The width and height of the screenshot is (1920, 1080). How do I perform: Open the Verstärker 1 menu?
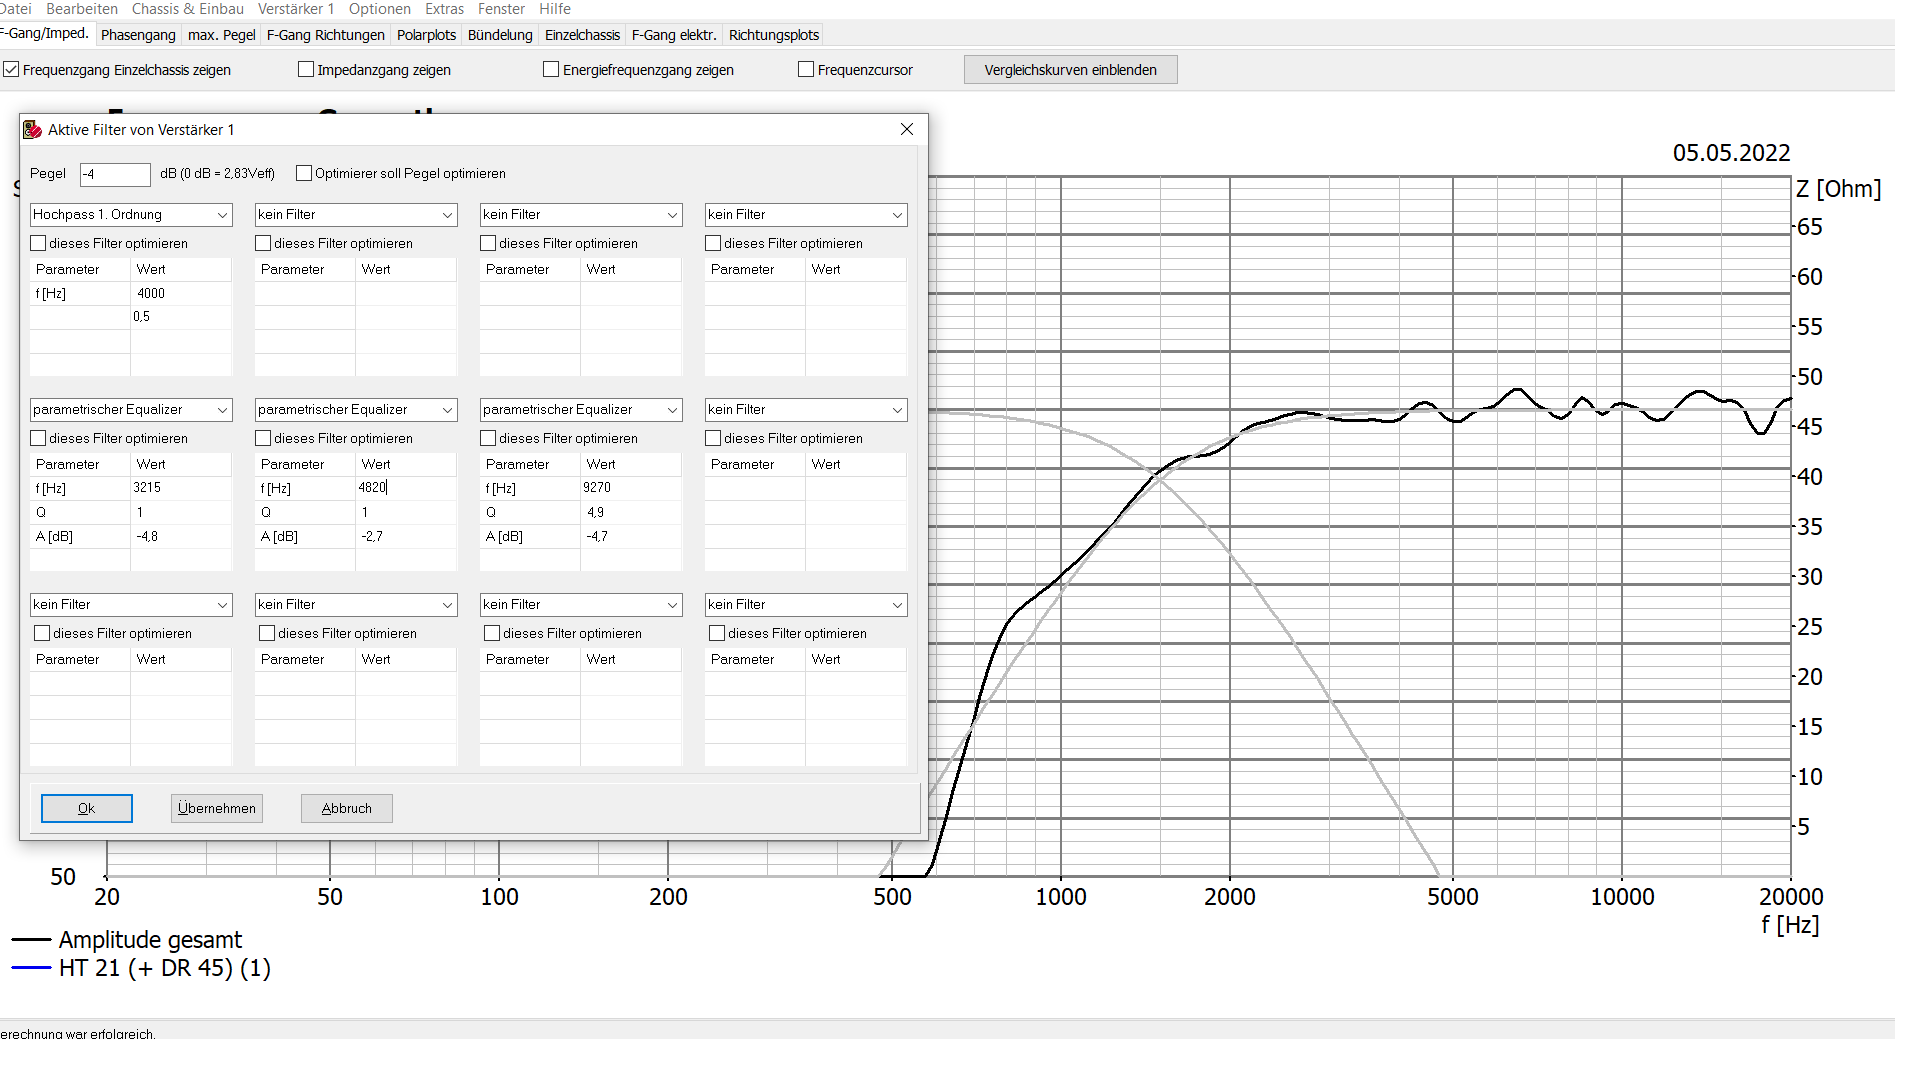tap(296, 9)
